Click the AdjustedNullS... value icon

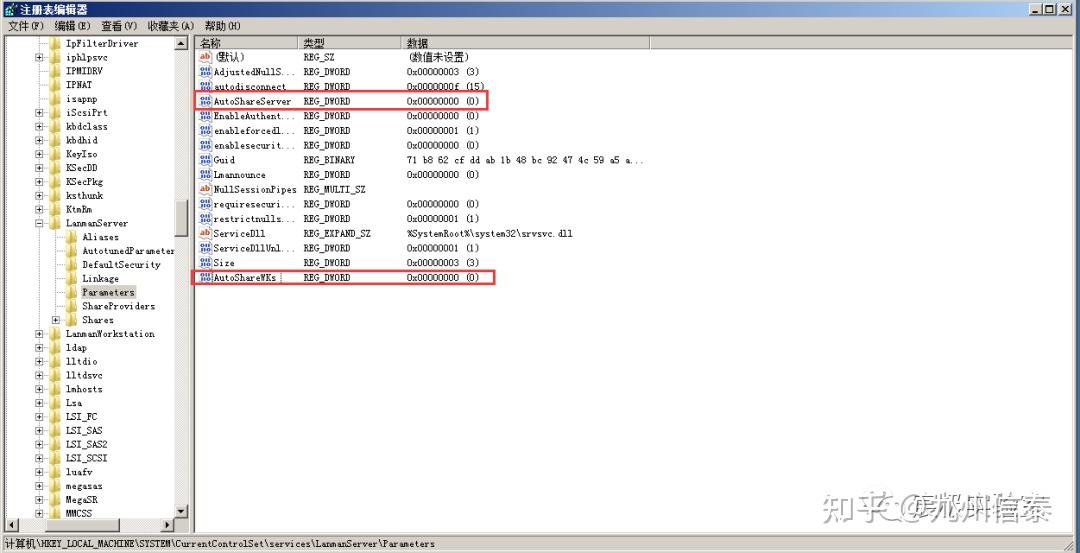205,72
